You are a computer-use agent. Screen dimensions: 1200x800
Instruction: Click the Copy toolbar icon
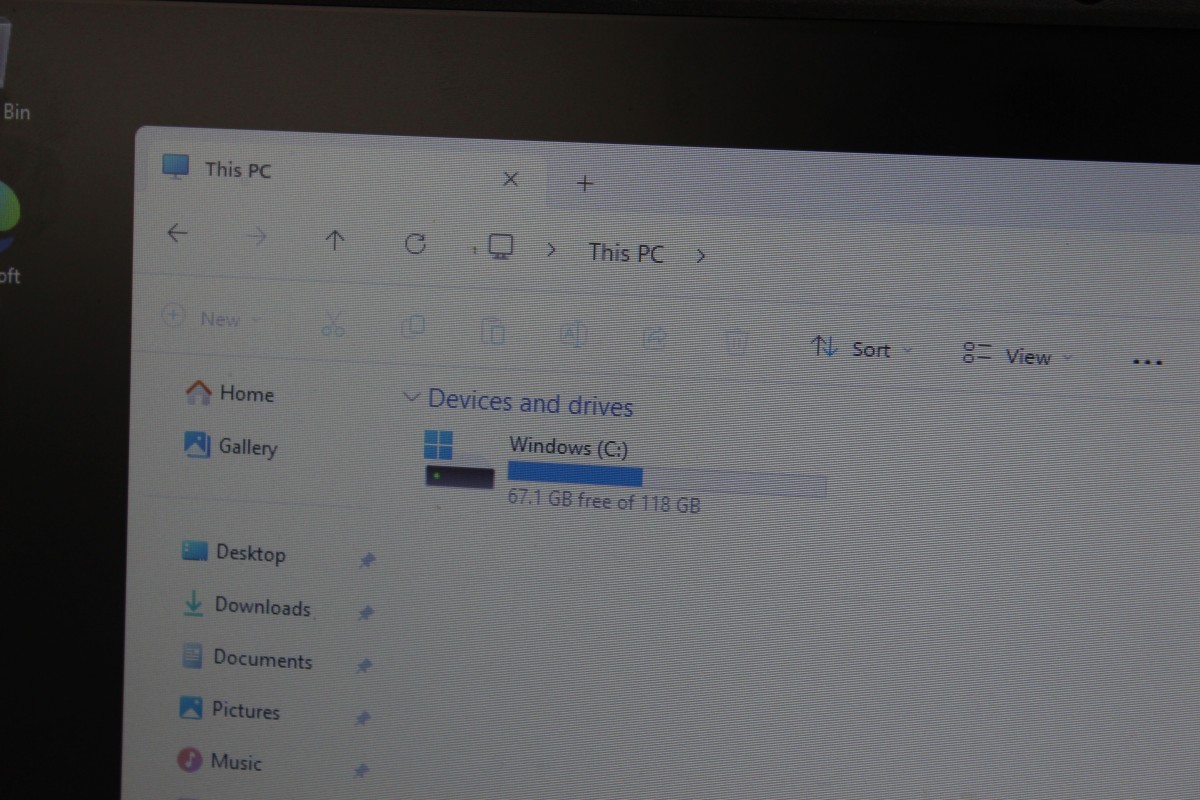(x=413, y=327)
